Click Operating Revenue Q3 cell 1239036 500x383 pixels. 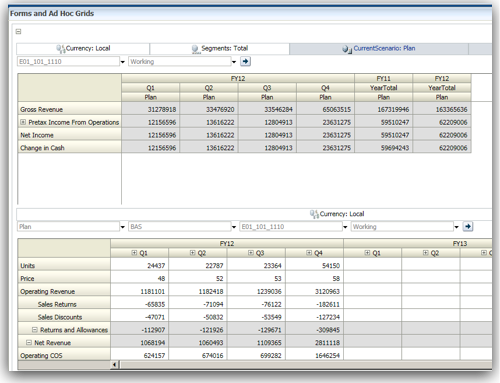(x=256, y=291)
